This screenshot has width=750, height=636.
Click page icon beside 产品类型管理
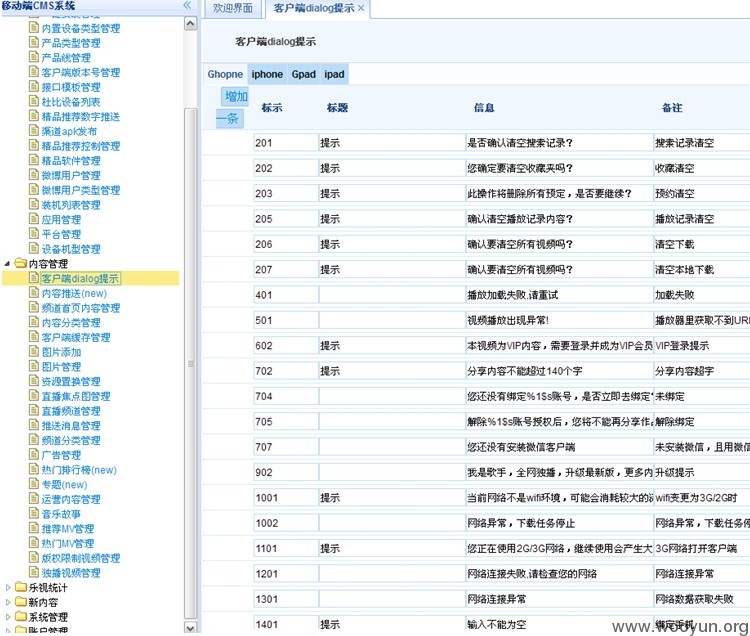tap(33, 43)
